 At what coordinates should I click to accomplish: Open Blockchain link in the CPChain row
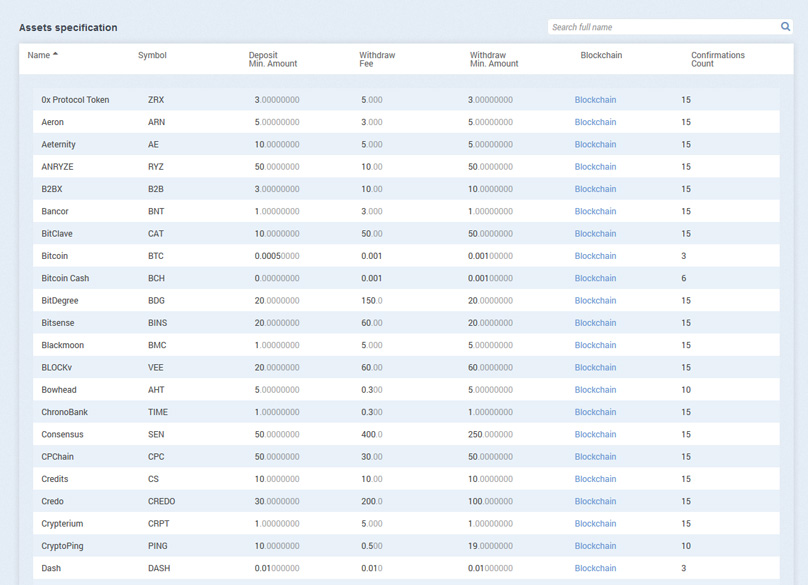[x=595, y=457]
